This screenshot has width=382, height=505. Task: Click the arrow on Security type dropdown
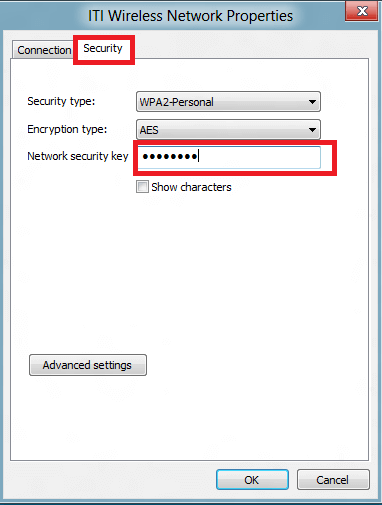[312, 102]
